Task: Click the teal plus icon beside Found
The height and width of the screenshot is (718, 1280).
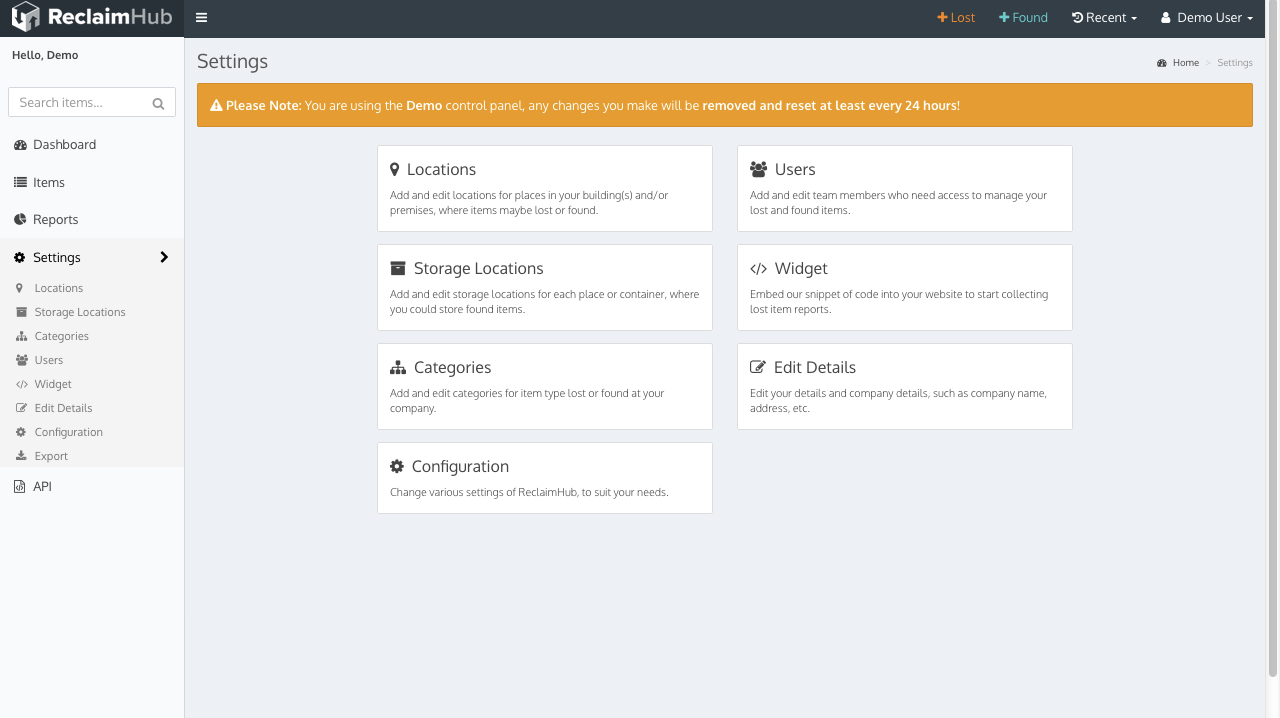Action: (x=1004, y=17)
